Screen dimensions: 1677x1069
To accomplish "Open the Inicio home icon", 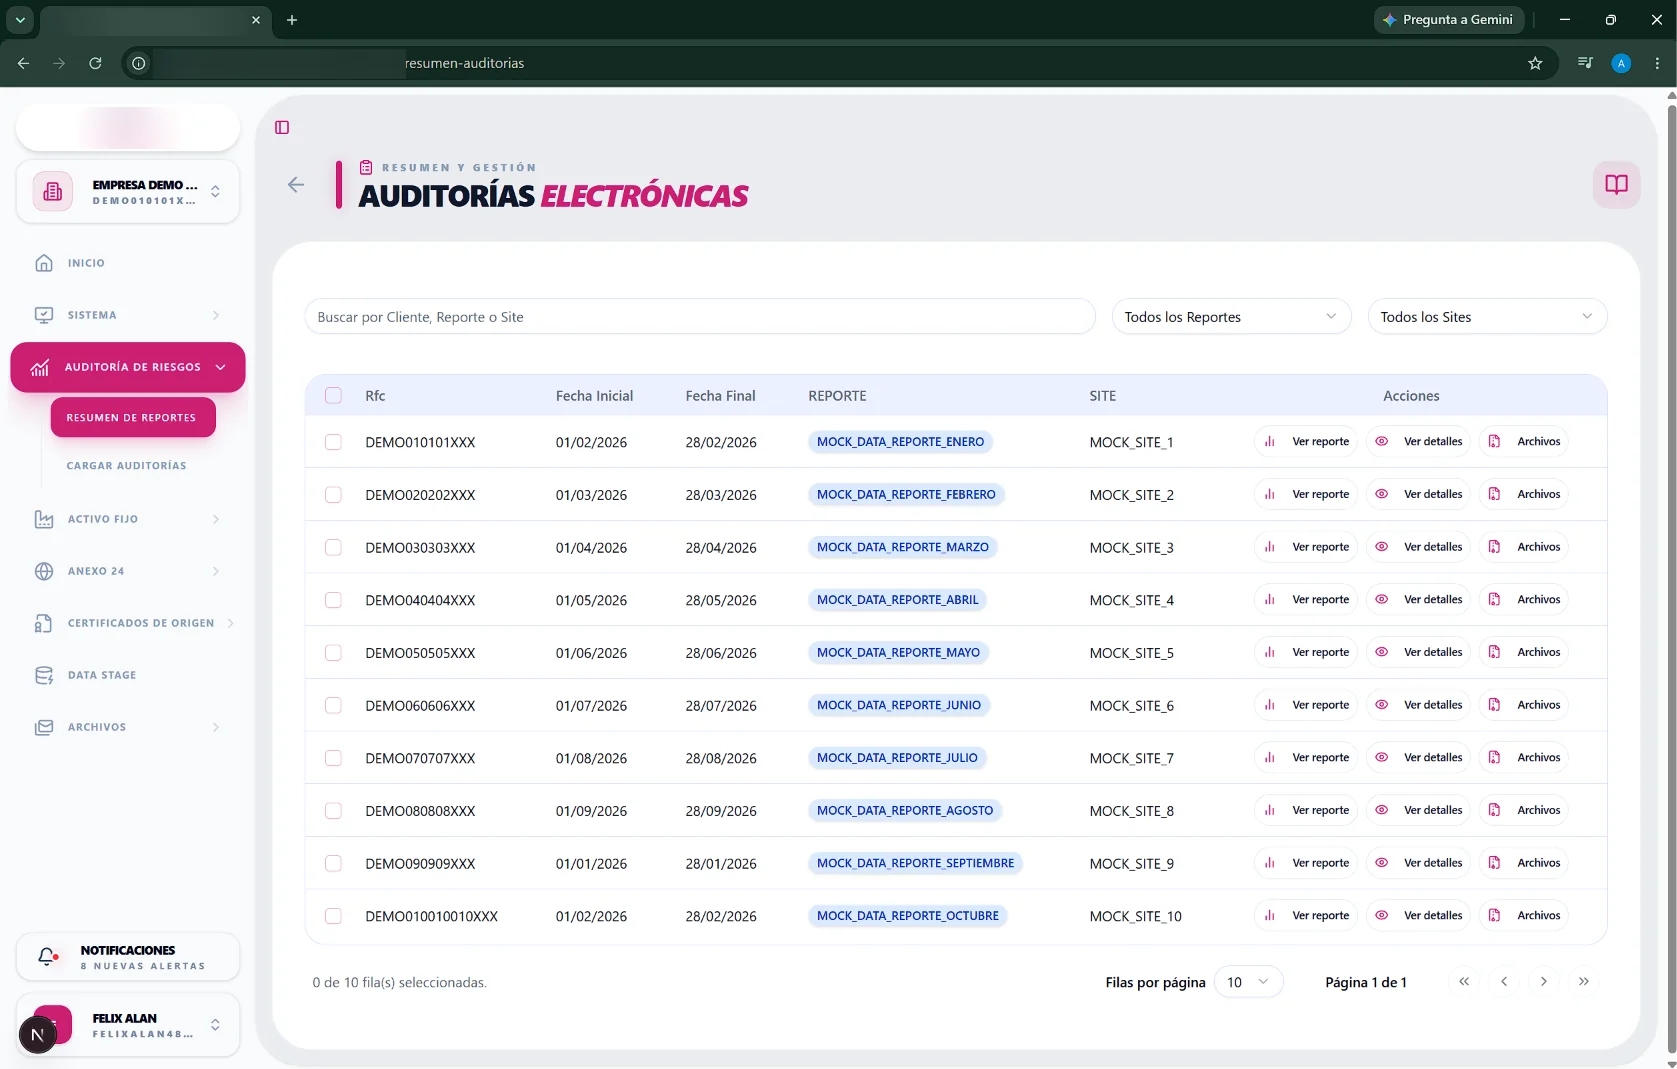I will [x=44, y=263].
